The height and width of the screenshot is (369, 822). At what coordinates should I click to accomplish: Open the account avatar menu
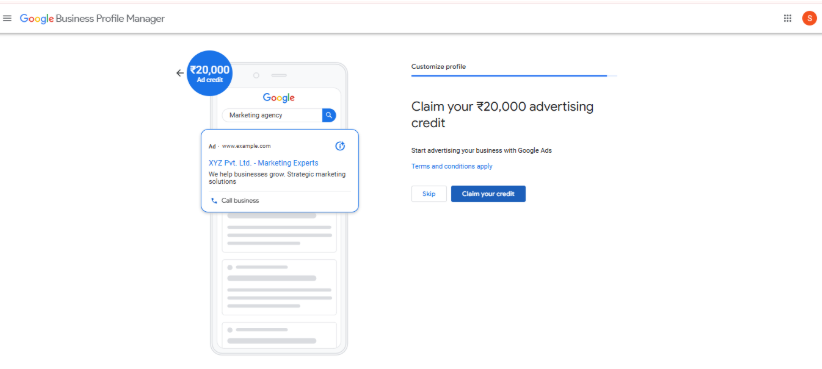tap(809, 18)
